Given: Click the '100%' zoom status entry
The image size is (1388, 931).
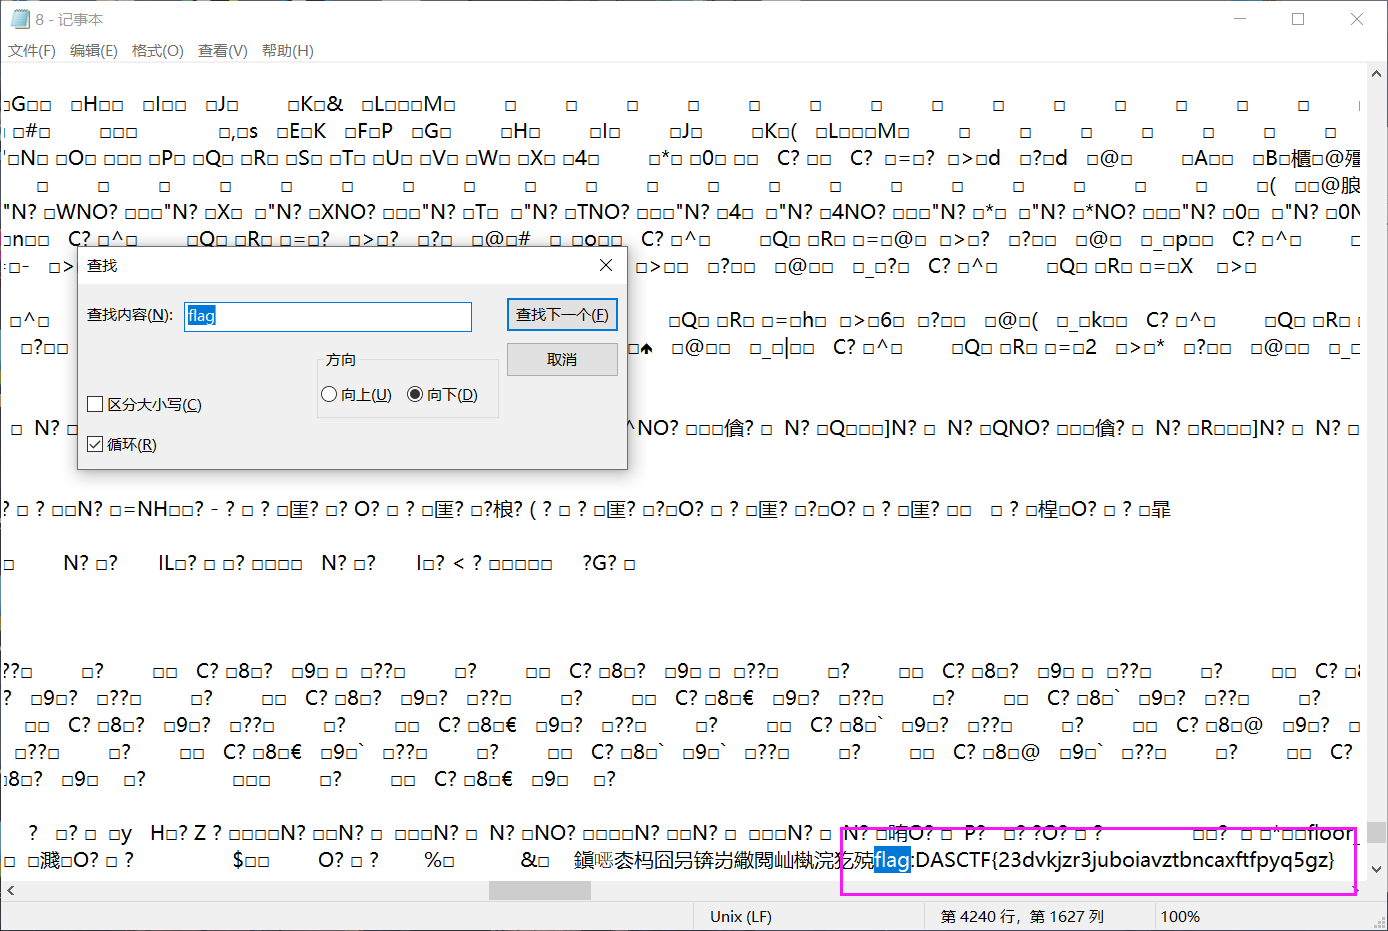Looking at the screenshot, I should click(1180, 916).
